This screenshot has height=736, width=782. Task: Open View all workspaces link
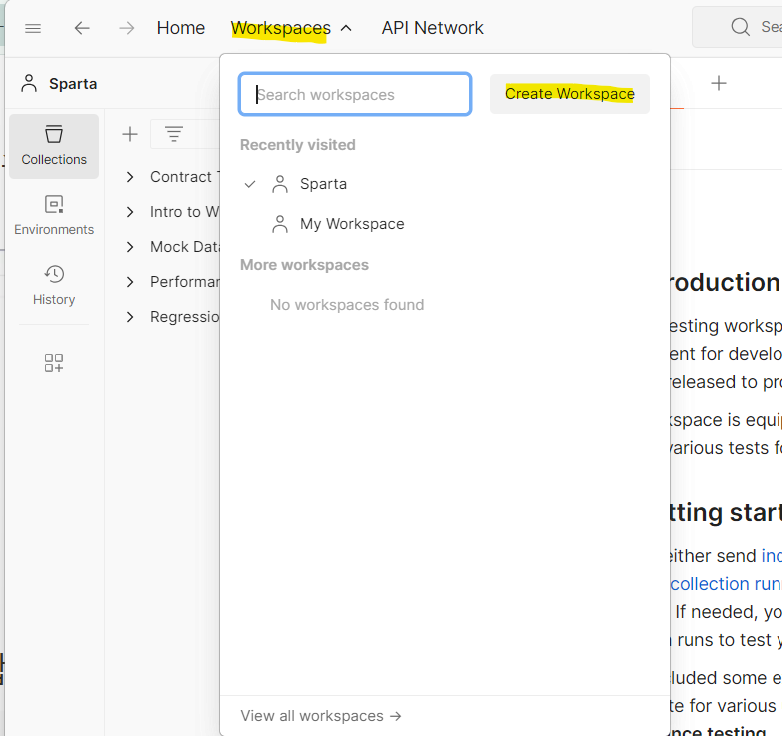point(321,716)
